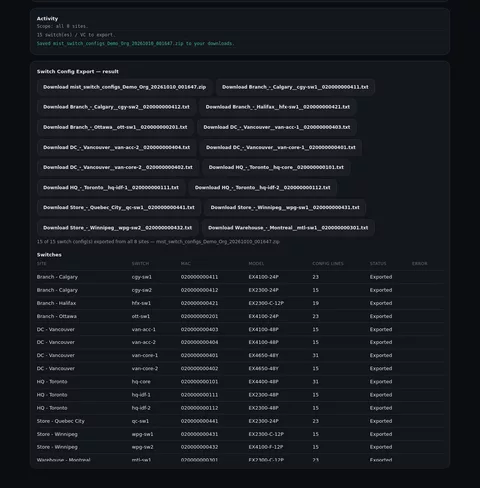
Task: Select switch name van-acc-1 in table
Action: click(x=144, y=330)
